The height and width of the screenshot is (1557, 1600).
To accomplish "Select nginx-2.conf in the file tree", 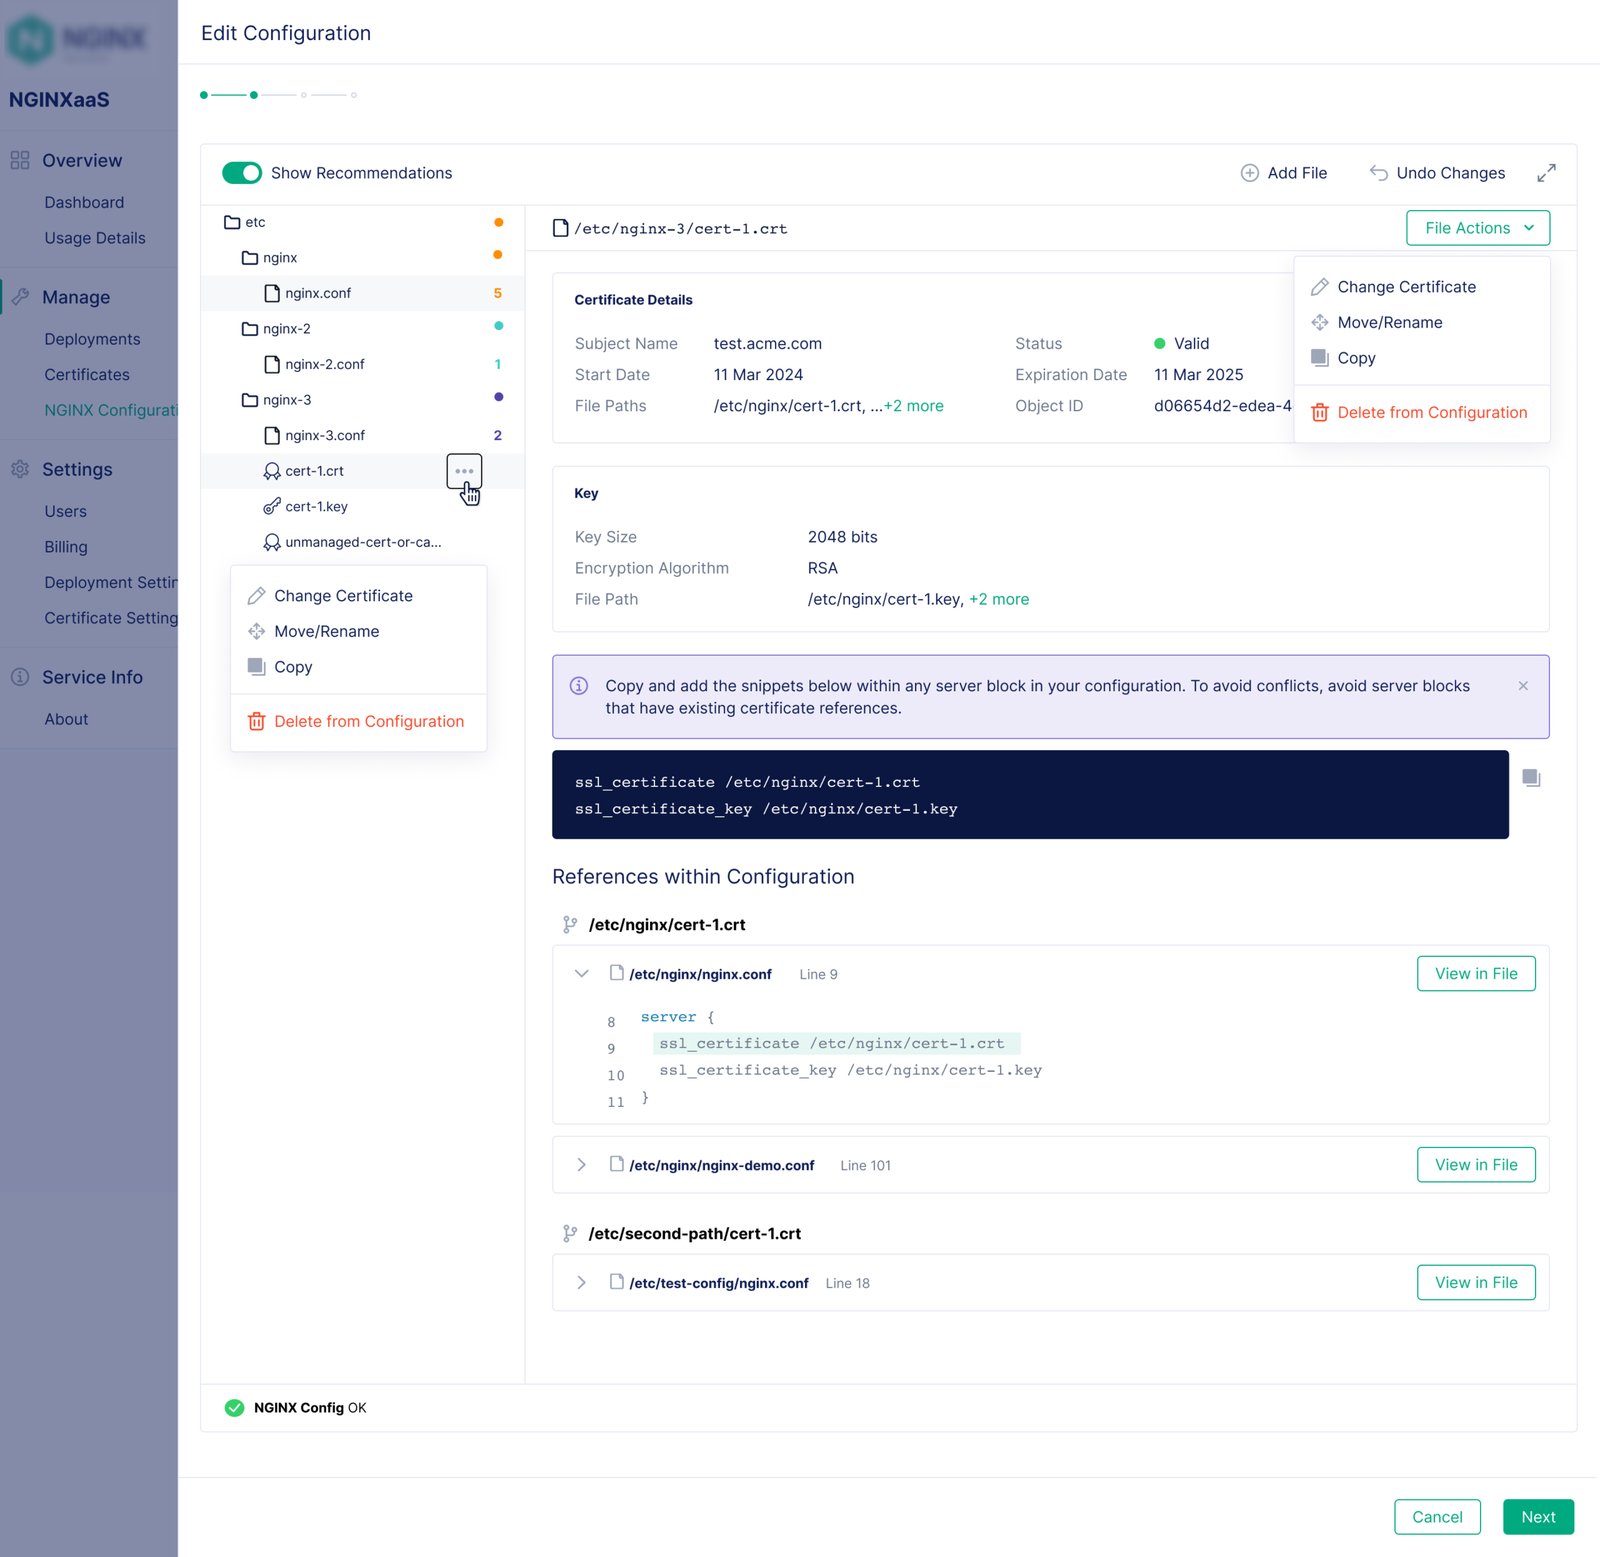I will coord(324,365).
